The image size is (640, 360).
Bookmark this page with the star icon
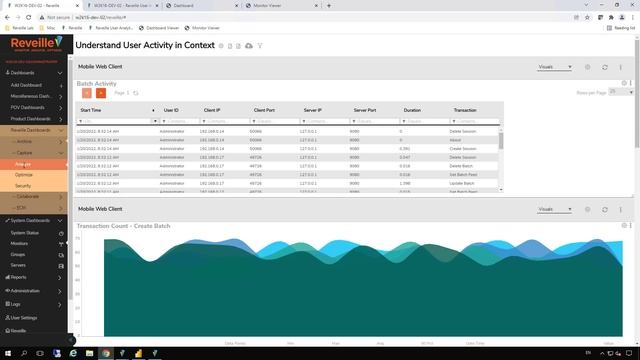click(x=587, y=18)
